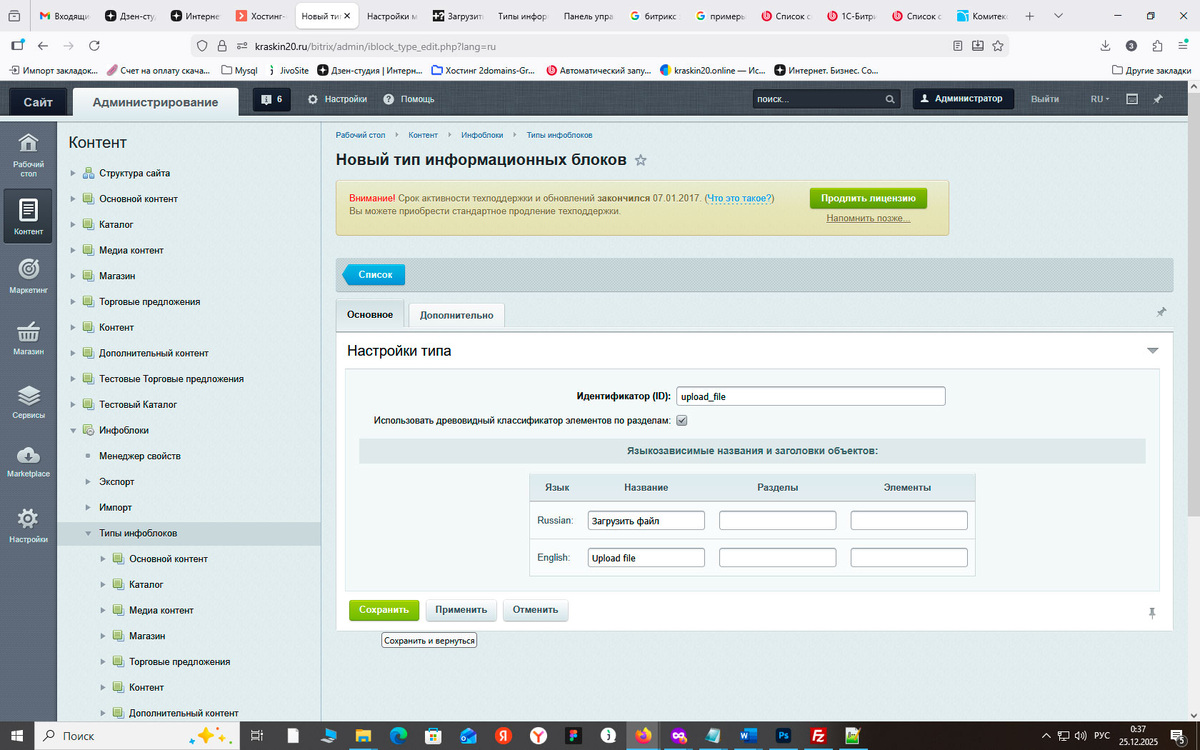
Task: Open the notifications counter showing 6
Action: tap(271, 98)
